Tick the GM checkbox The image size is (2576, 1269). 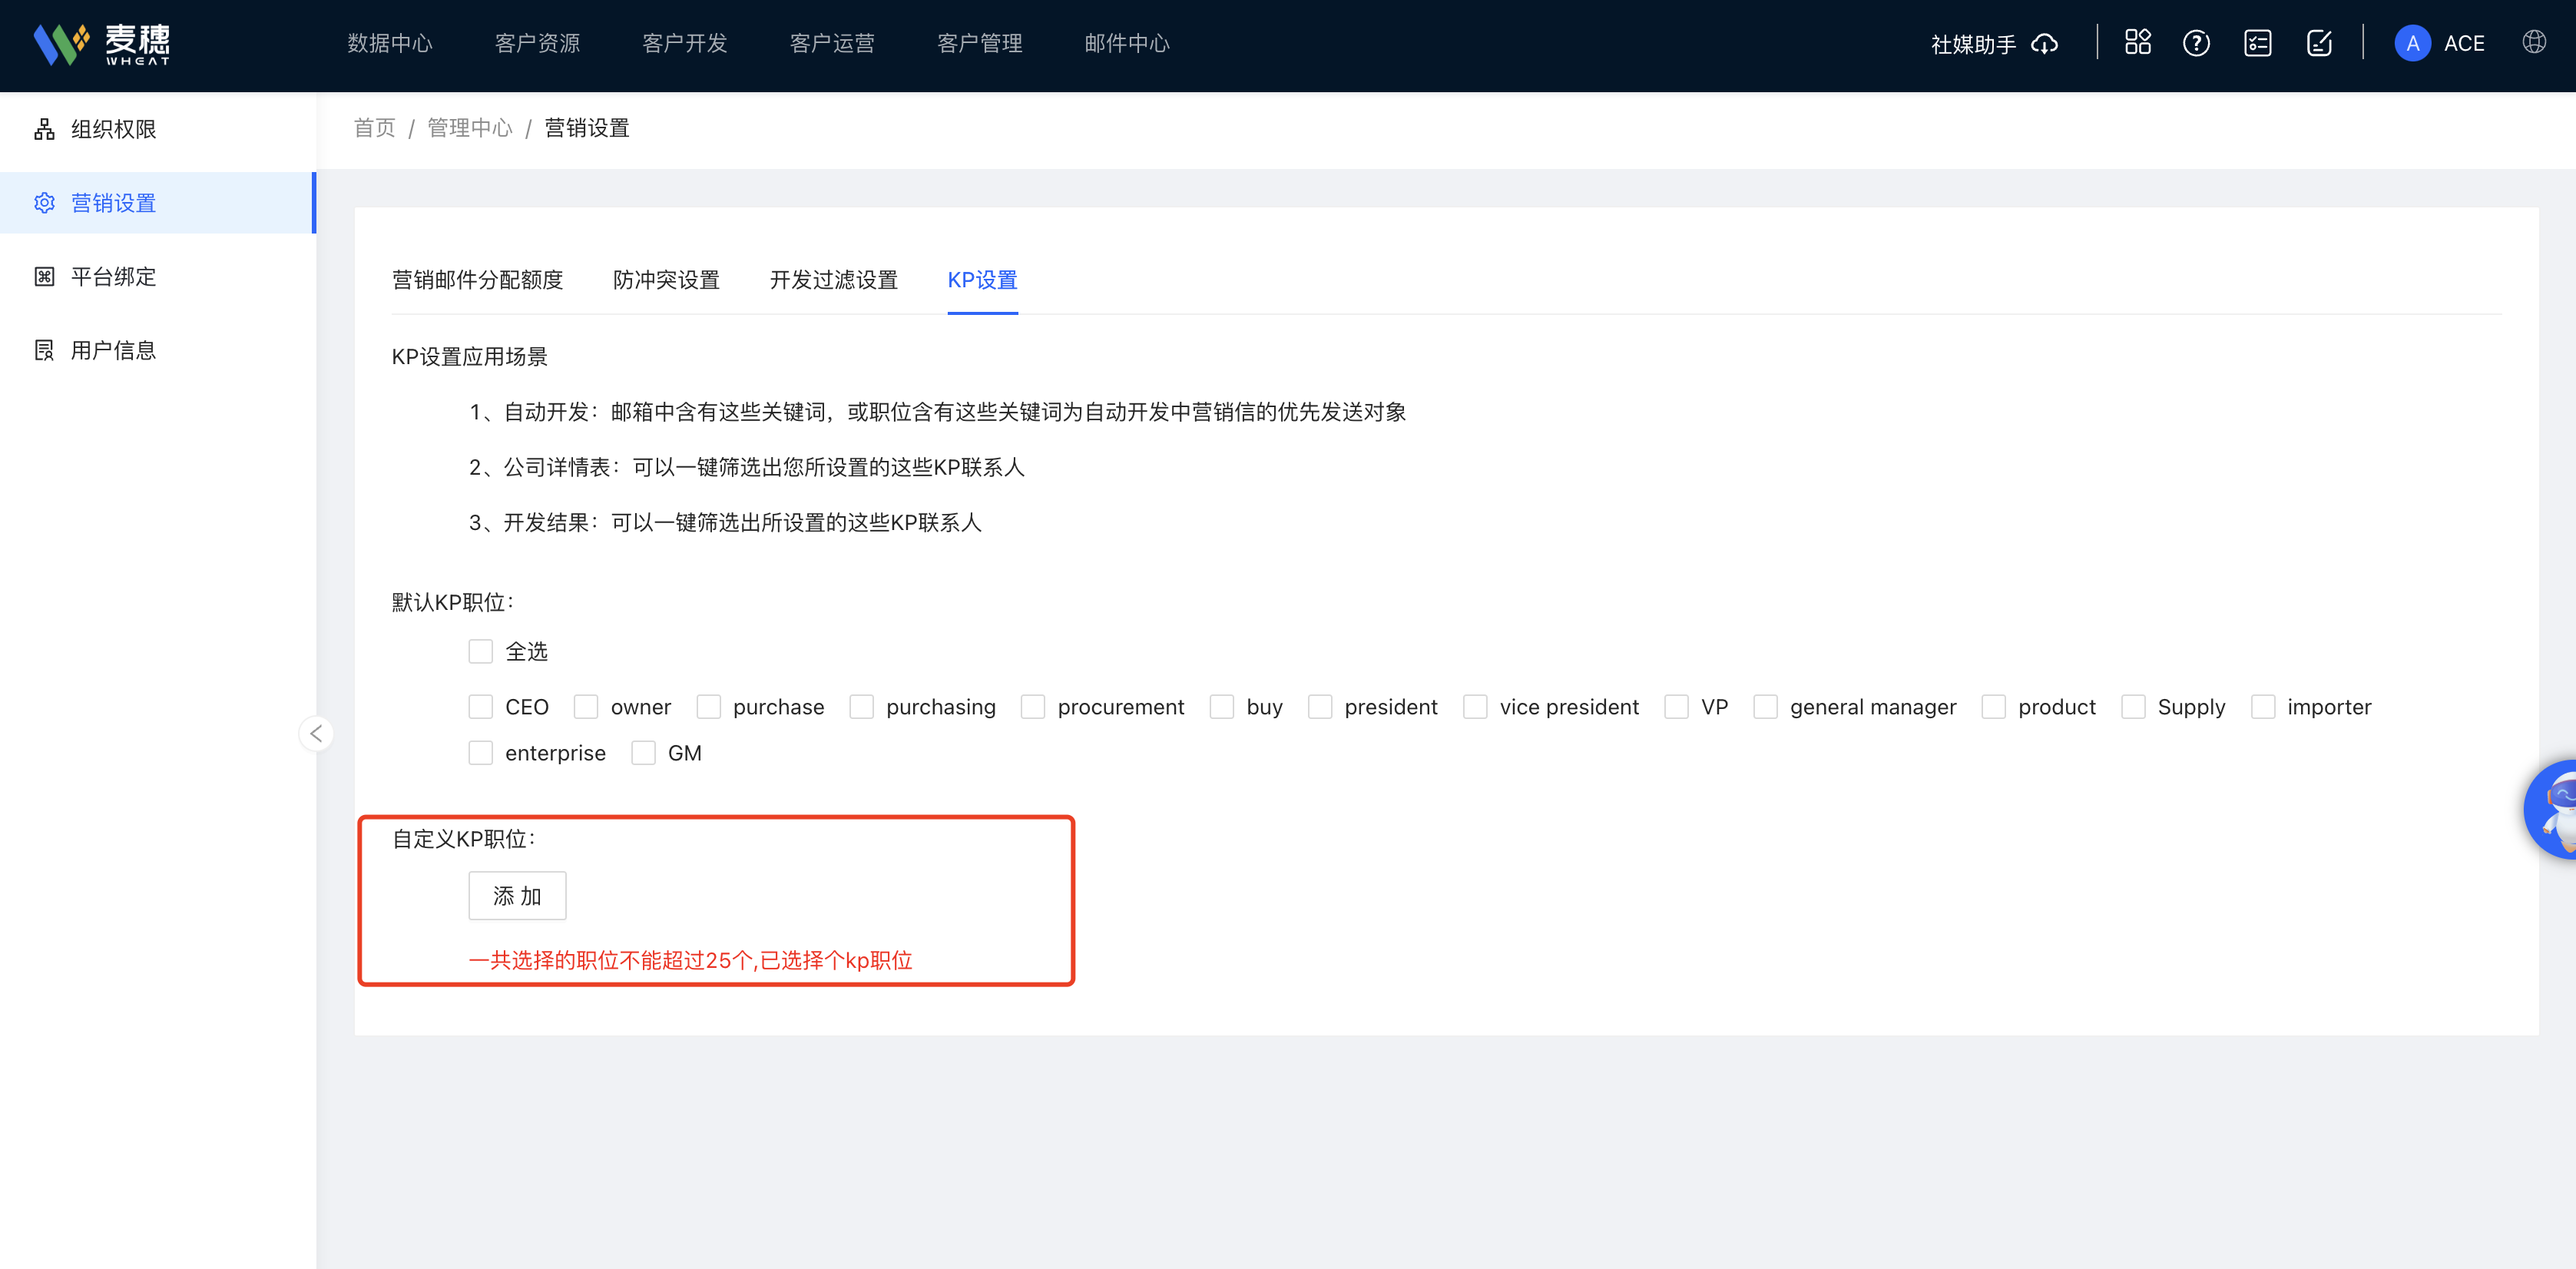coord(644,753)
